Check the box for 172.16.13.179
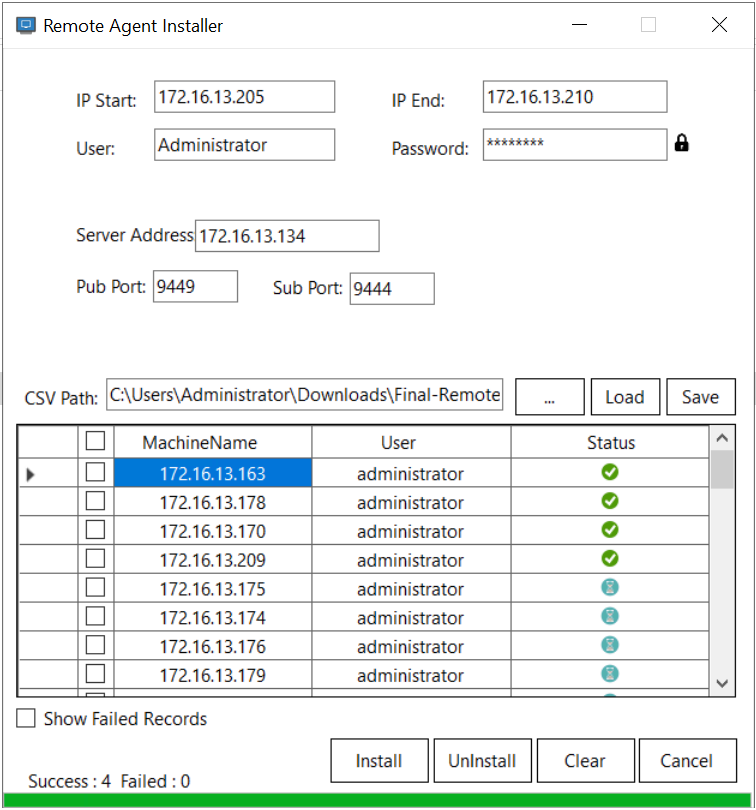The width and height of the screenshot is (756, 810). click(95, 674)
